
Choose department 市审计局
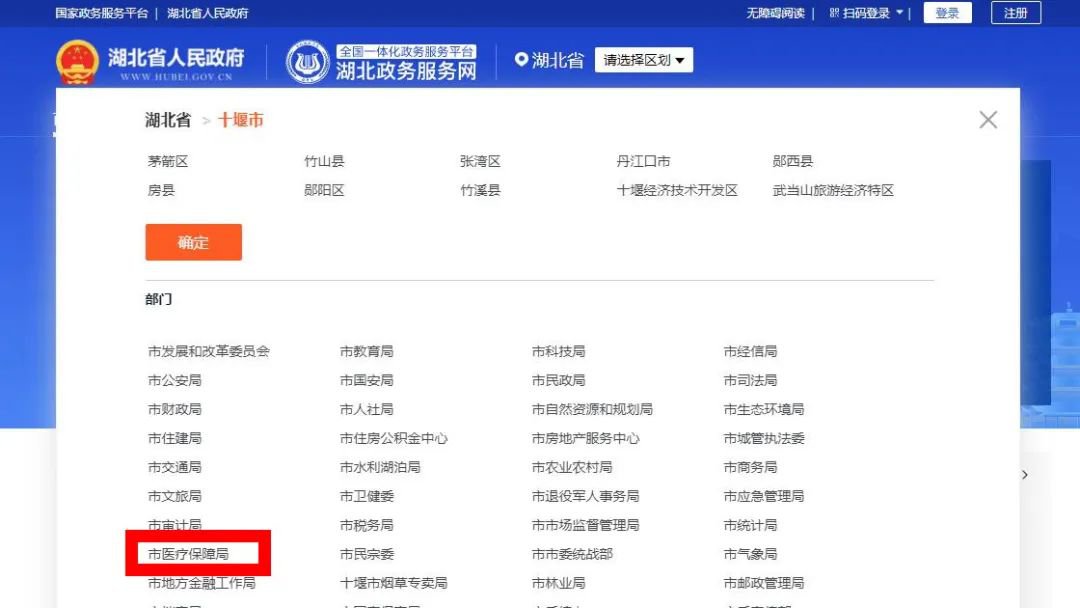(174, 525)
